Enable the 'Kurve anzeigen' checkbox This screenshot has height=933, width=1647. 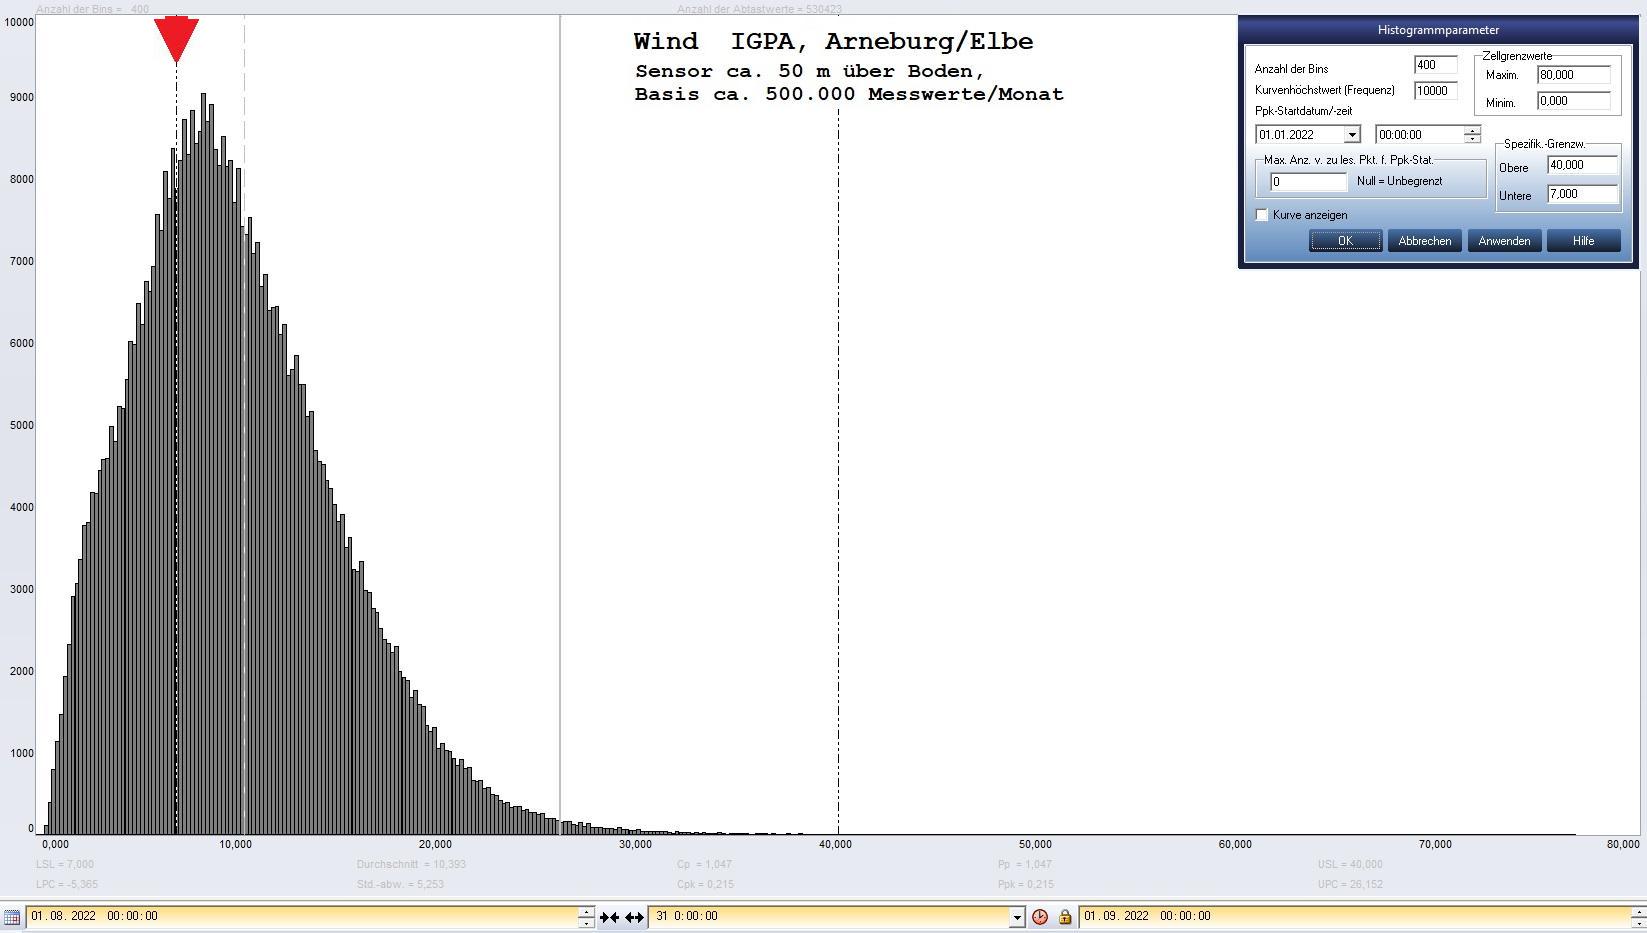[x=1262, y=215]
